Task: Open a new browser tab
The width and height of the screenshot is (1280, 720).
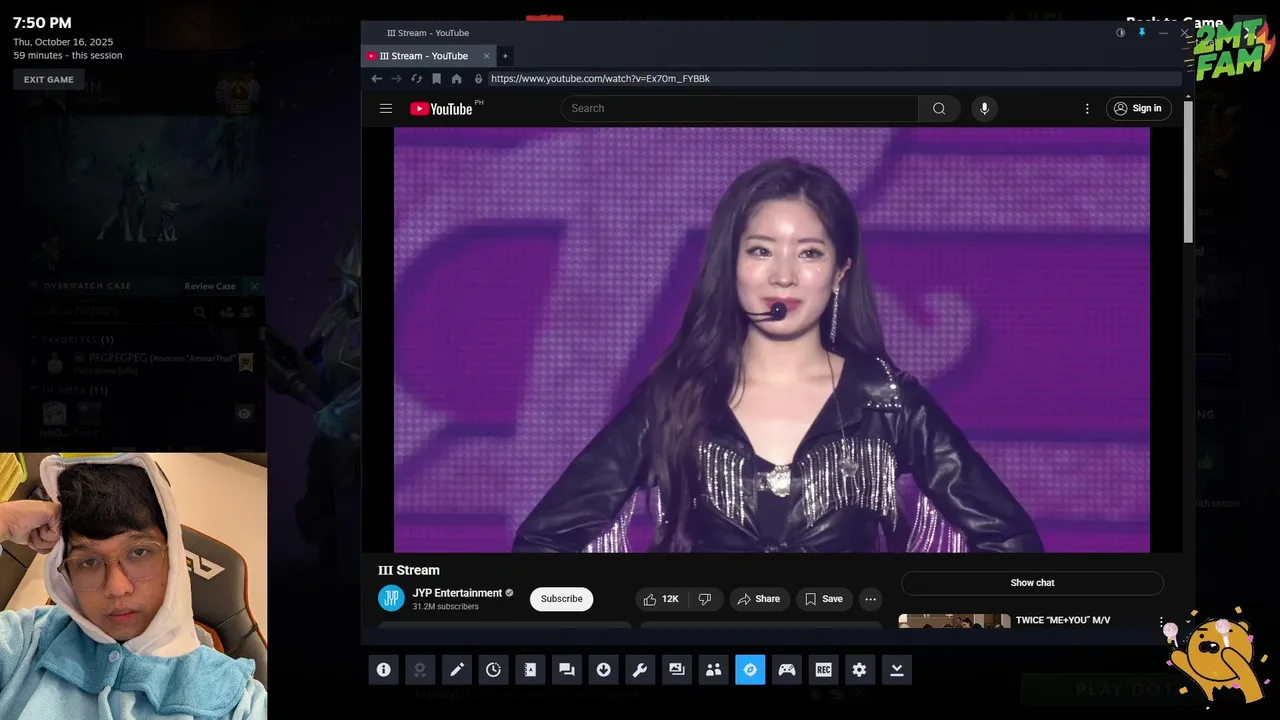Action: click(x=505, y=56)
